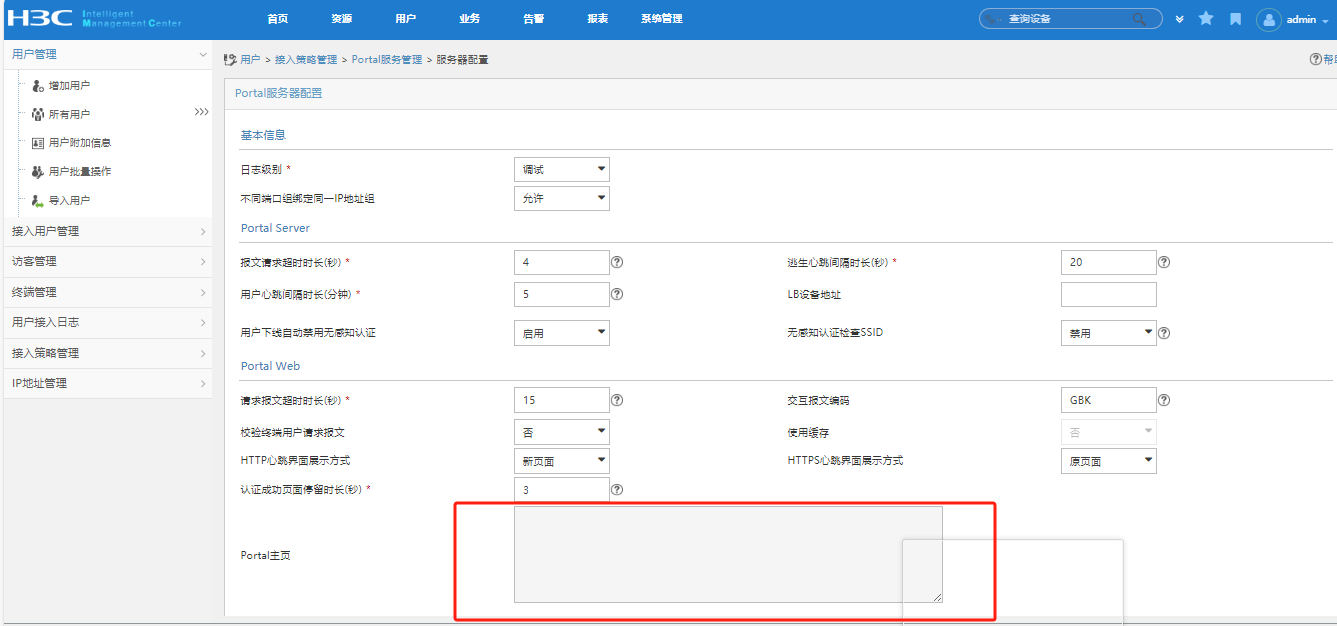Viewport: 1337px width, 626px height.
Task: Expand the 接入用户管理 sidebar section
Action: coord(108,231)
